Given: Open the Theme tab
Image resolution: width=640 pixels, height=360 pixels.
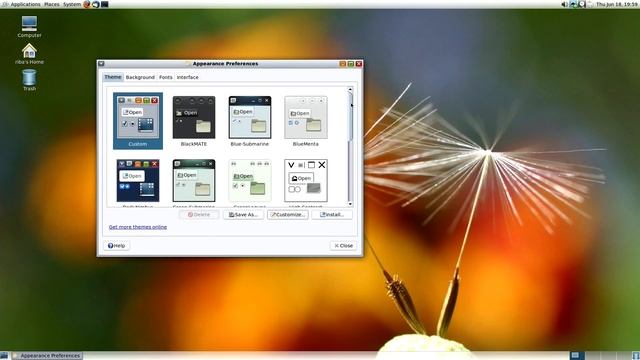Looking at the screenshot, I should click(113, 77).
